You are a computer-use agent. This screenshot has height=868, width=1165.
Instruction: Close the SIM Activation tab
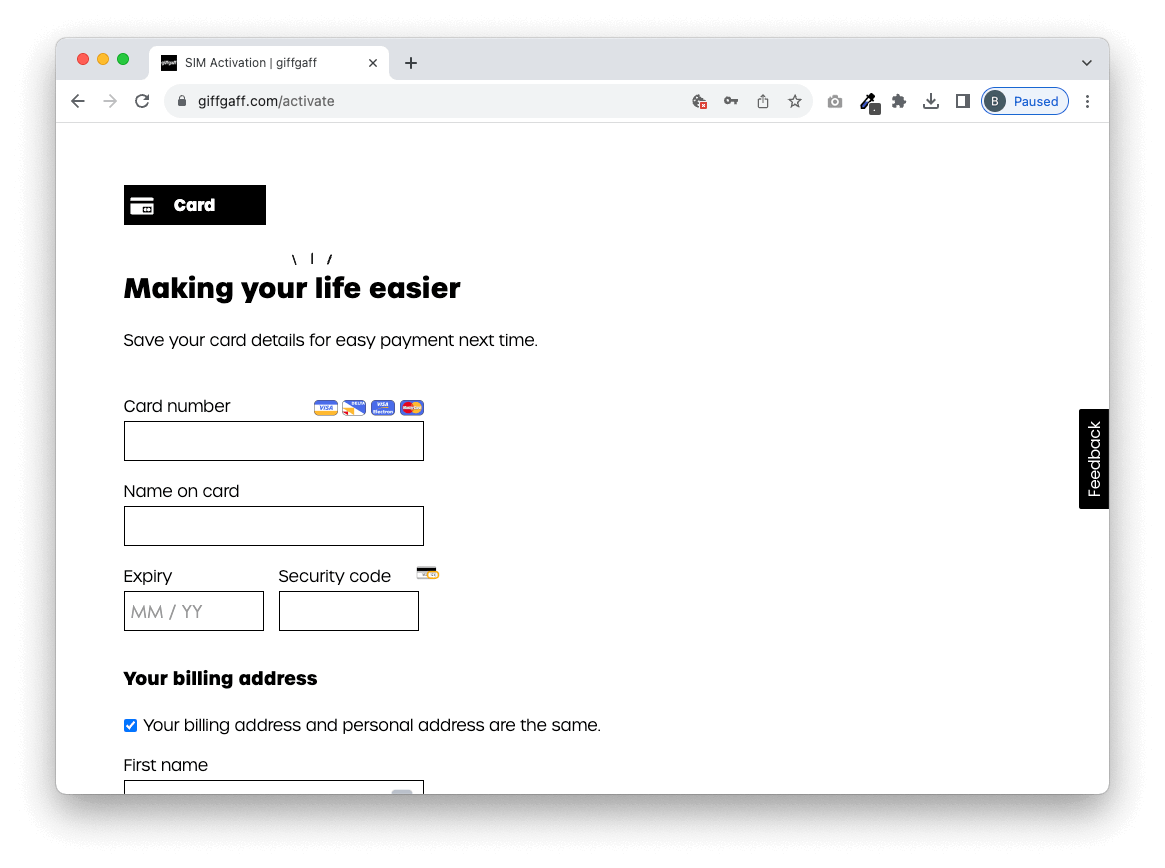tap(373, 63)
